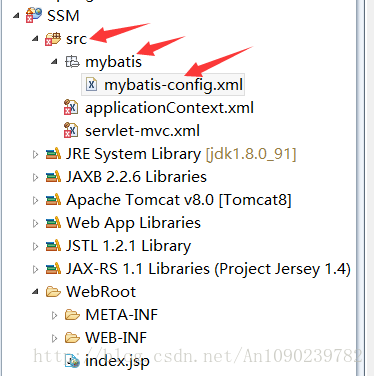Select the 'mybatis-config.xml' file name
This screenshot has width=374, height=376.
(x=173, y=85)
